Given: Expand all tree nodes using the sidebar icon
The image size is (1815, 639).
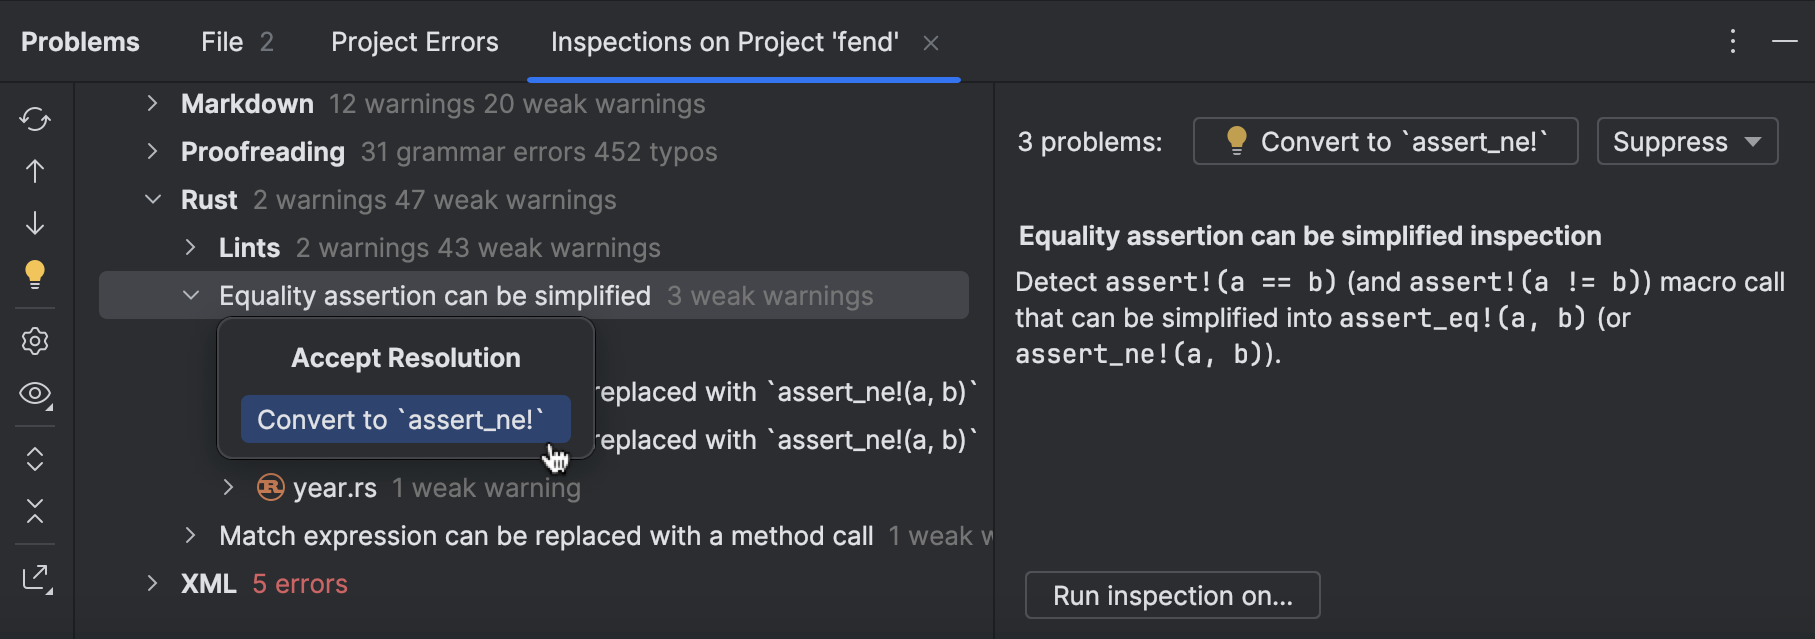Looking at the screenshot, I should [35, 458].
